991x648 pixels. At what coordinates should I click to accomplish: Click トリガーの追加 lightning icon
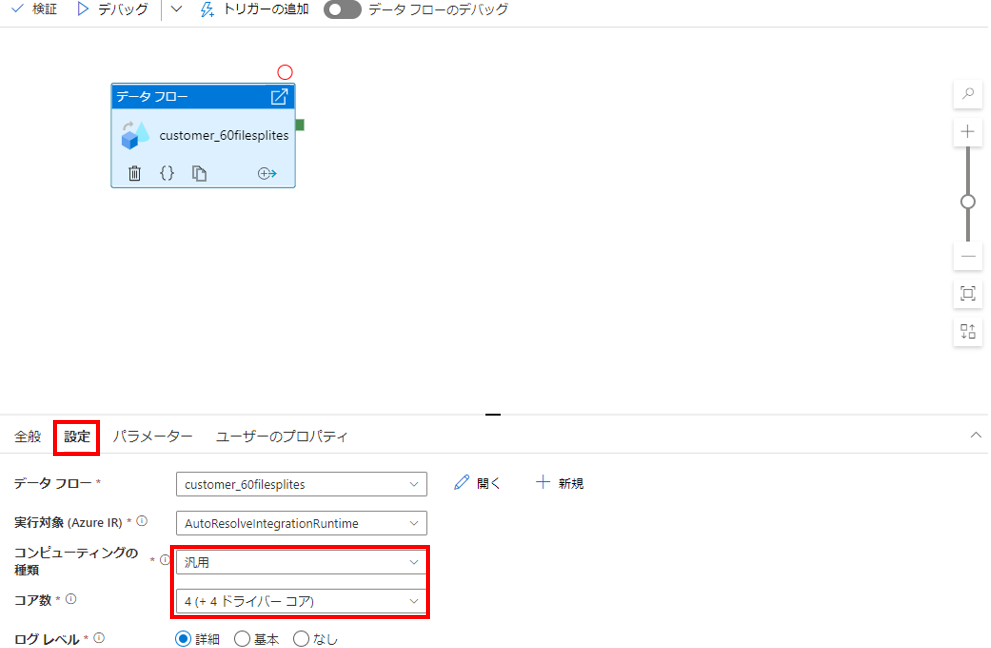[x=207, y=9]
